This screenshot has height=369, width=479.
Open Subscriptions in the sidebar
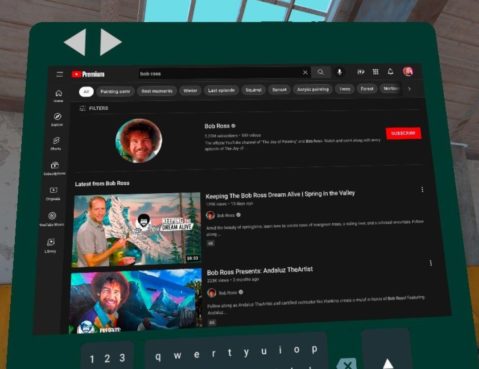click(x=55, y=168)
